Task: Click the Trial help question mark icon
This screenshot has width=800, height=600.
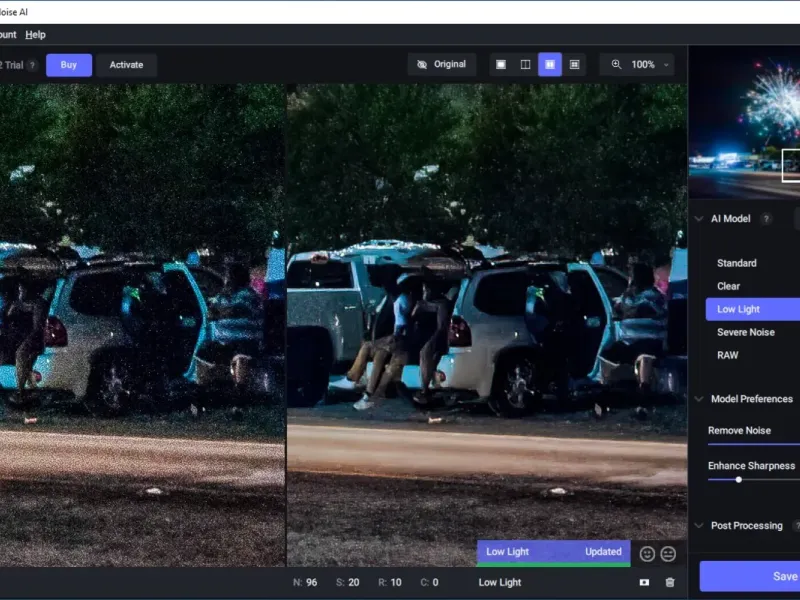Action: point(33,65)
